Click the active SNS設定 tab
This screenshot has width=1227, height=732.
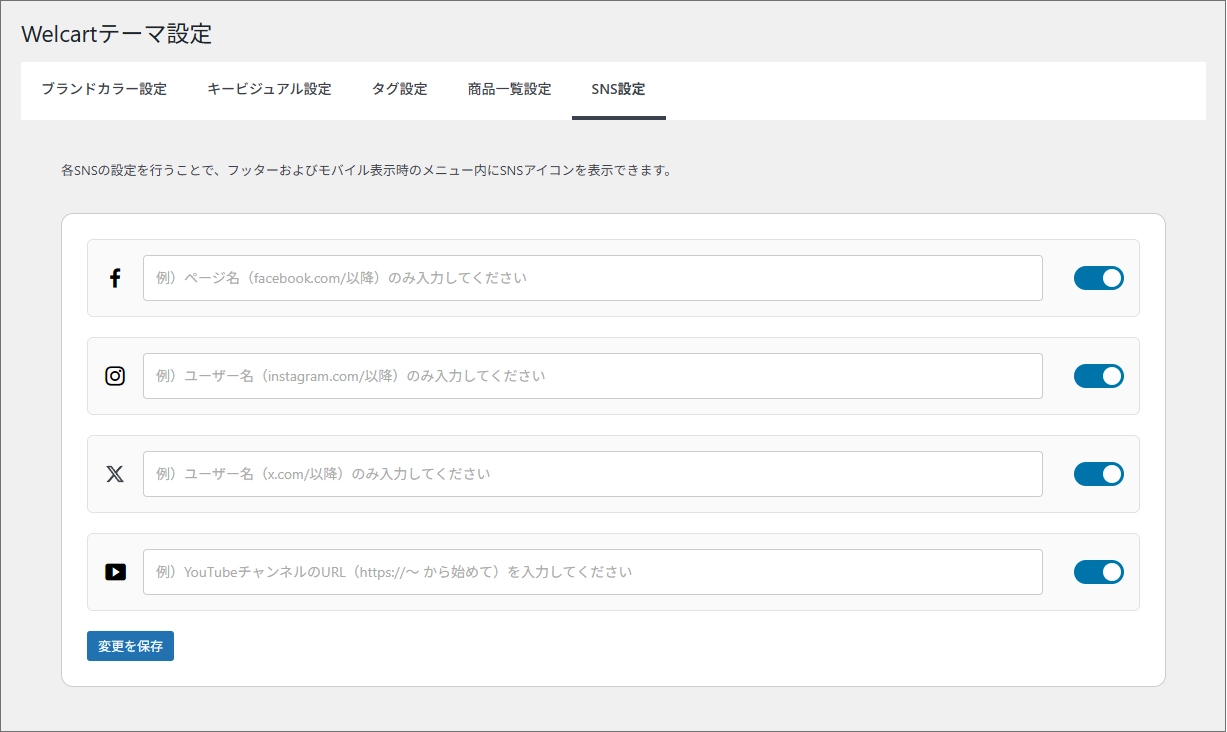tap(618, 88)
